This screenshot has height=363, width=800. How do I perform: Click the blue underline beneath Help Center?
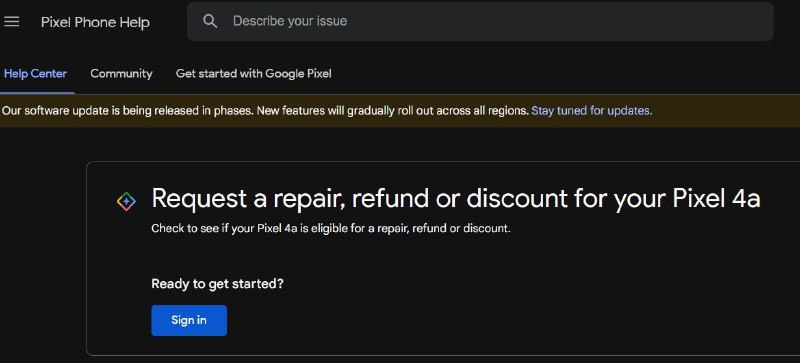pyautogui.click(x=38, y=93)
